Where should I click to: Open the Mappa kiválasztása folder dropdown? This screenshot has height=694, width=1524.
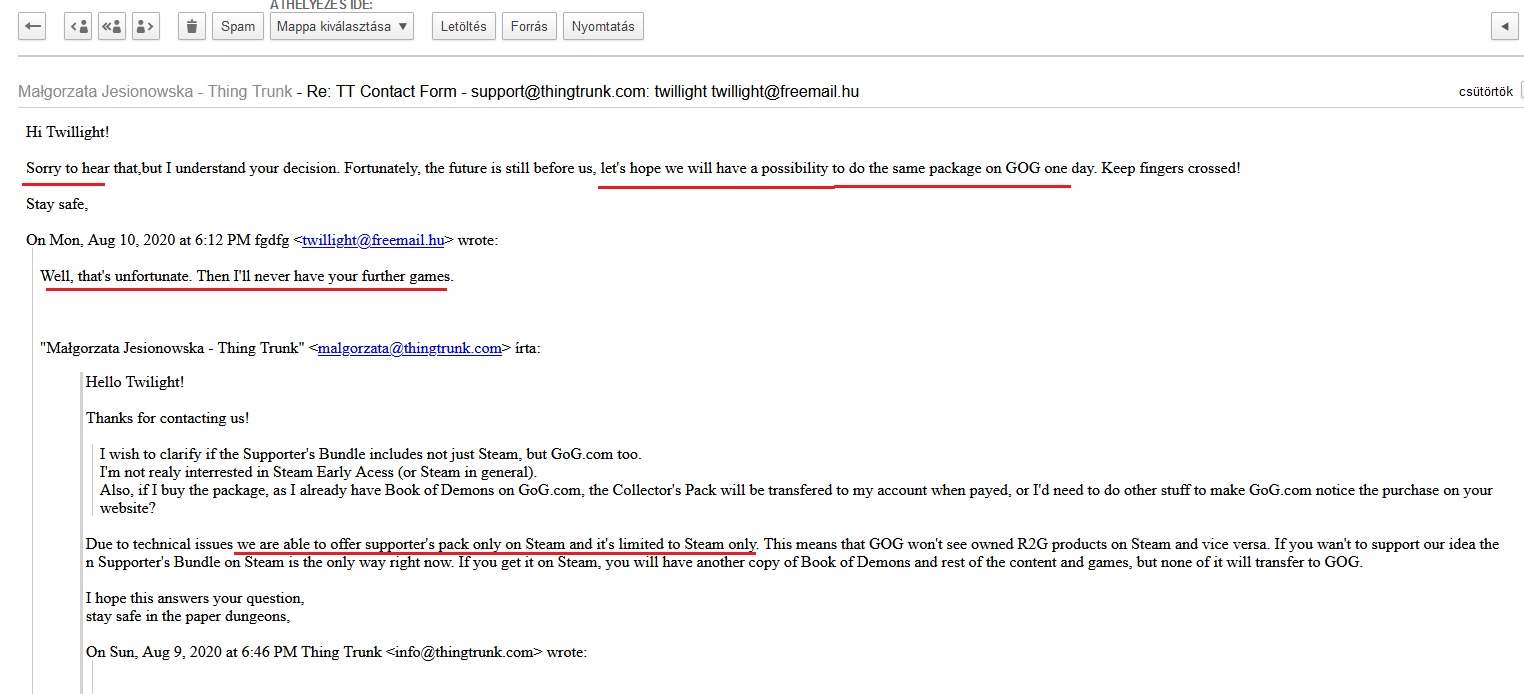[342, 27]
